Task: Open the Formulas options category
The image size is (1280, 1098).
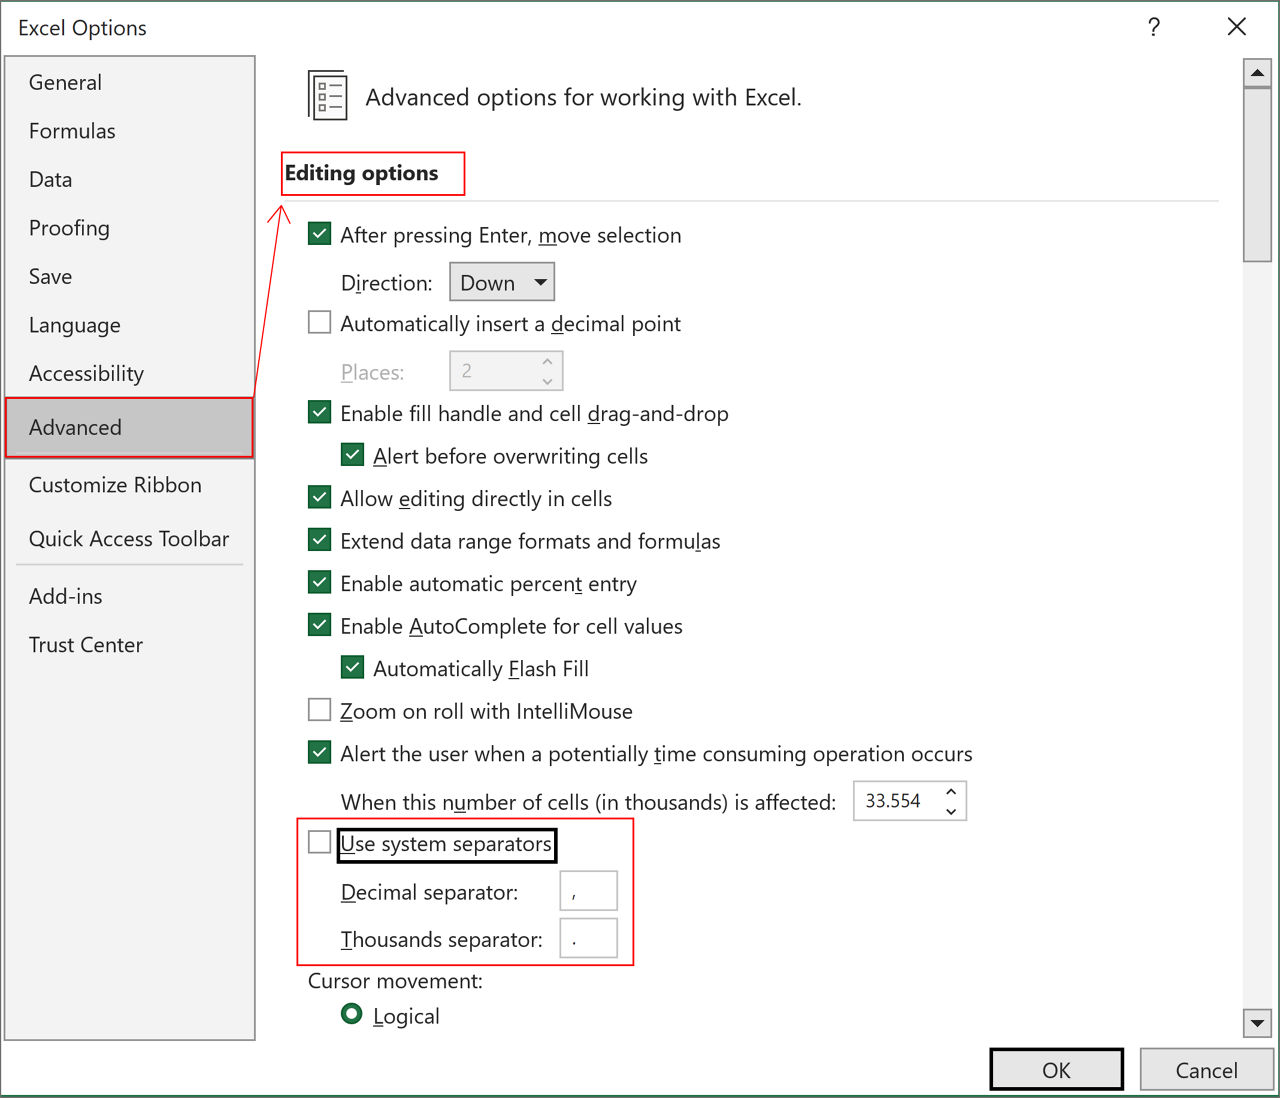Action: tap(72, 131)
